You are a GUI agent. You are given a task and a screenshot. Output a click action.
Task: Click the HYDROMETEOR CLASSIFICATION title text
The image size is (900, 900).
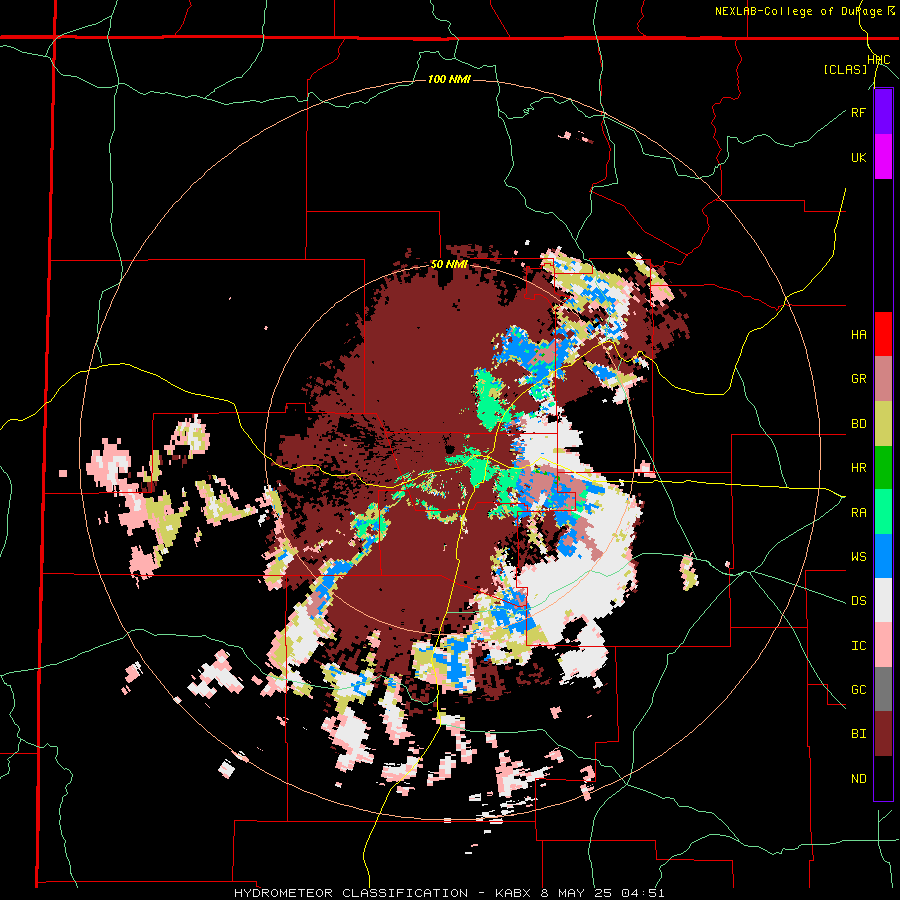351,893
